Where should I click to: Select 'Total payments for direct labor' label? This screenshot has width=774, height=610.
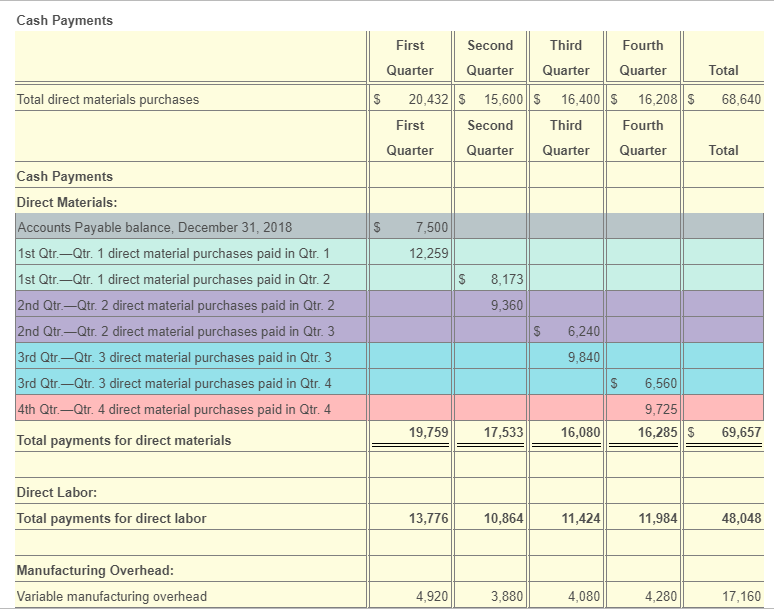pos(111,518)
